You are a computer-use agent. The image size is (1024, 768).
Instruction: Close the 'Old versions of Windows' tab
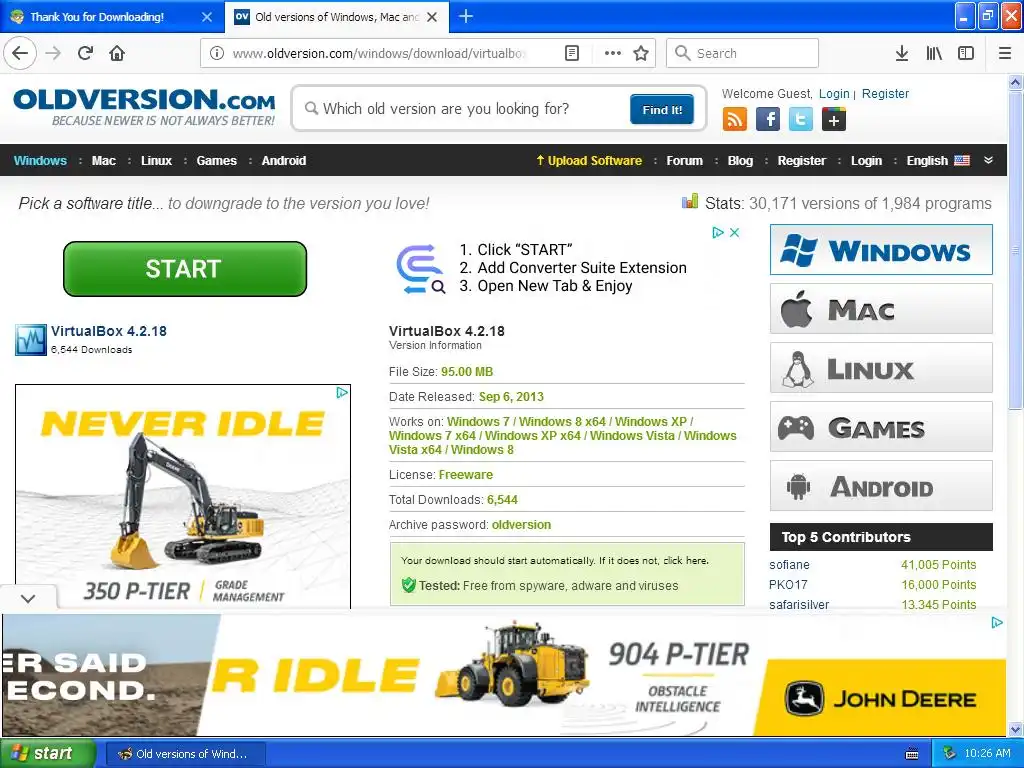432,17
